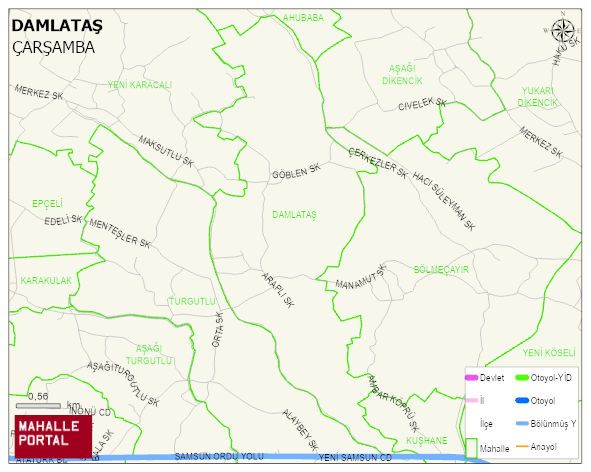Click the YENİ SAMSUN CD road label
This screenshot has height=472, width=591.
point(355,458)
